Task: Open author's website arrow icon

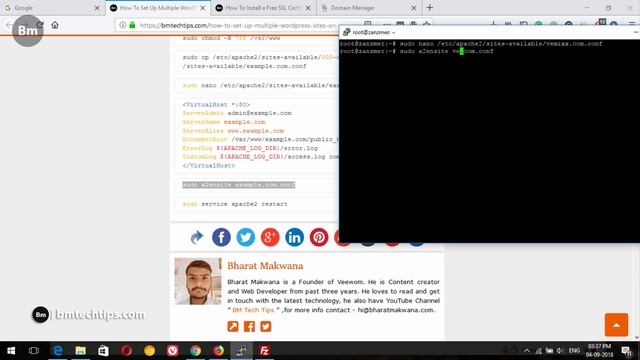Action: click(233, 326)
